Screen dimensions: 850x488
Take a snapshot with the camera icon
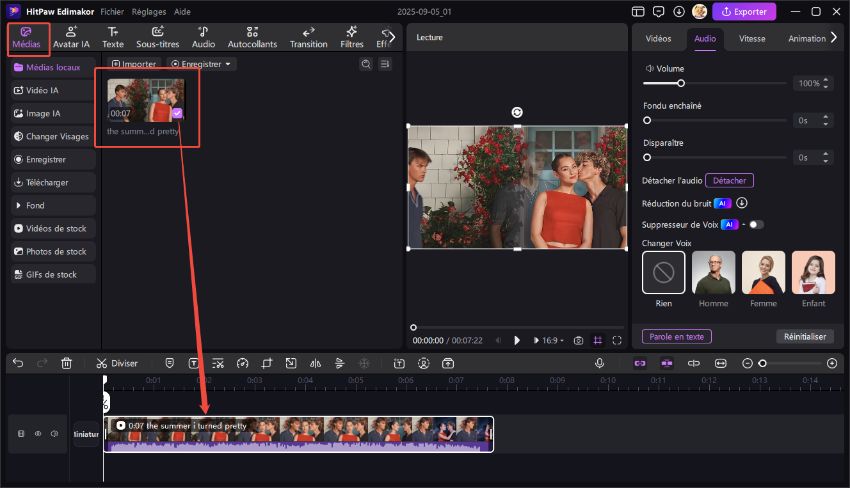[579, 340]
